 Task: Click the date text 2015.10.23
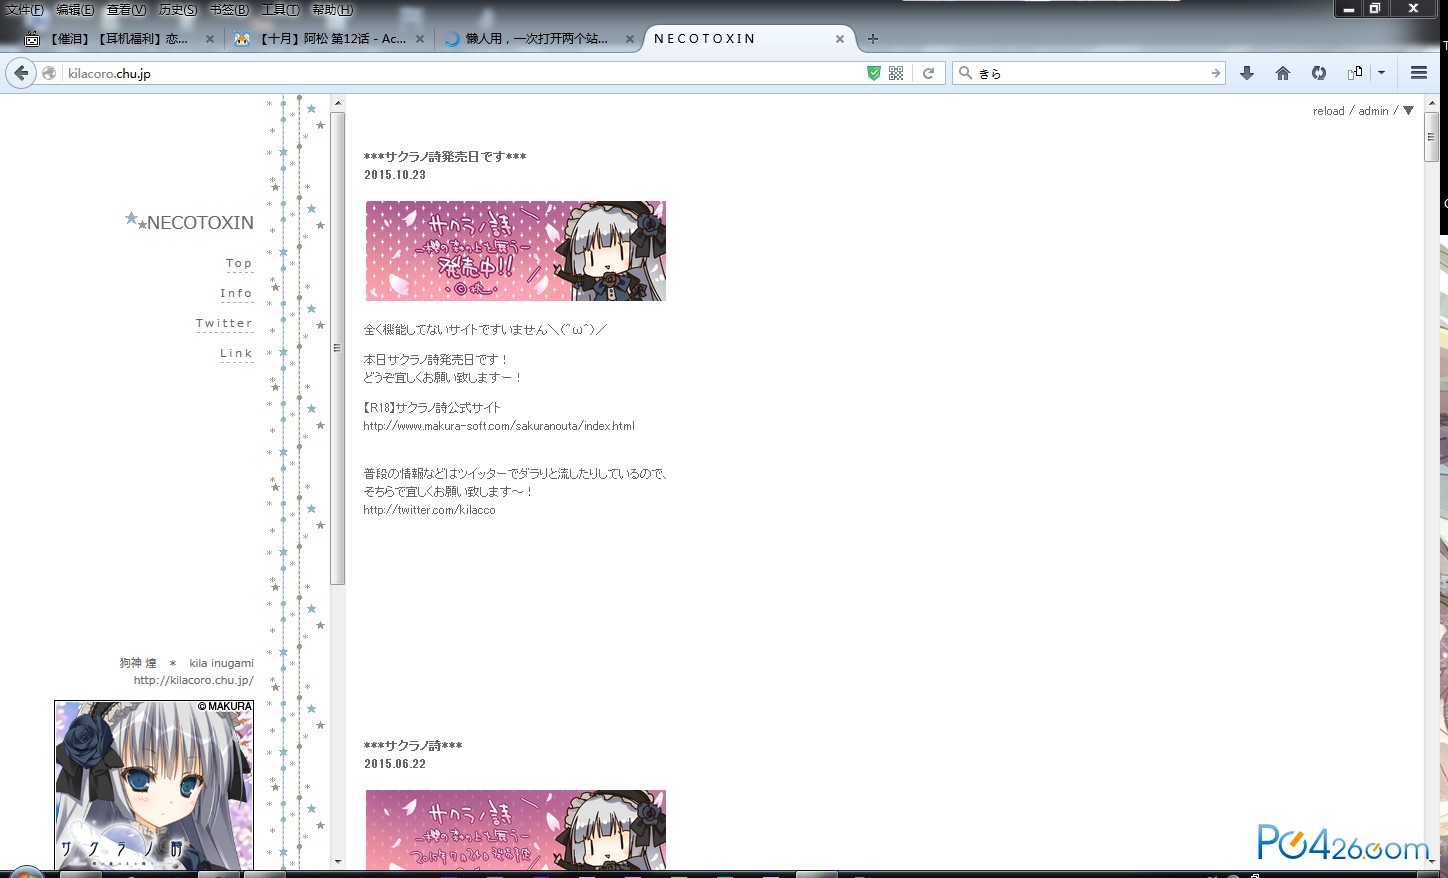395,175
